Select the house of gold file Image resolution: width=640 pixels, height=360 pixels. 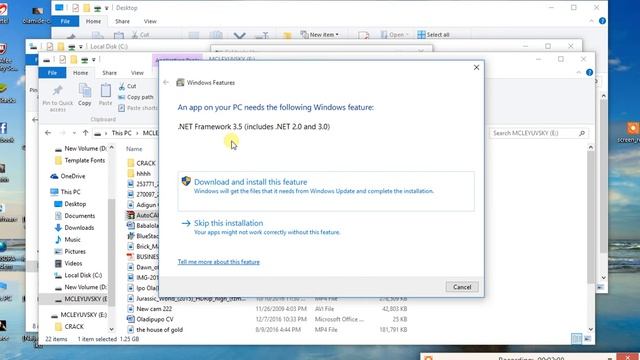(x=155, y=329)
